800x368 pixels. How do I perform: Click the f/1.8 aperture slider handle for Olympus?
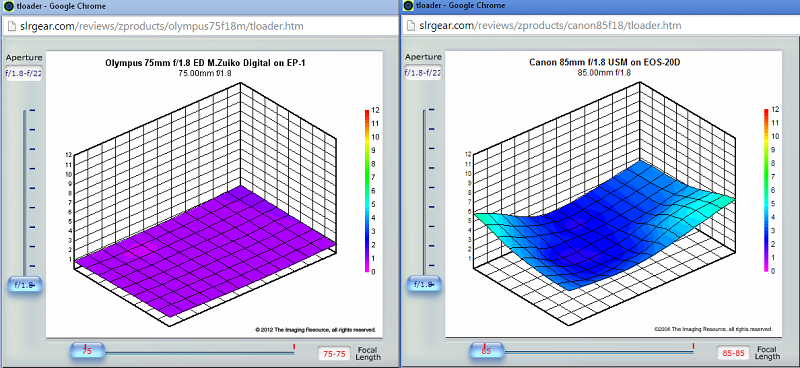coord(24,285)
